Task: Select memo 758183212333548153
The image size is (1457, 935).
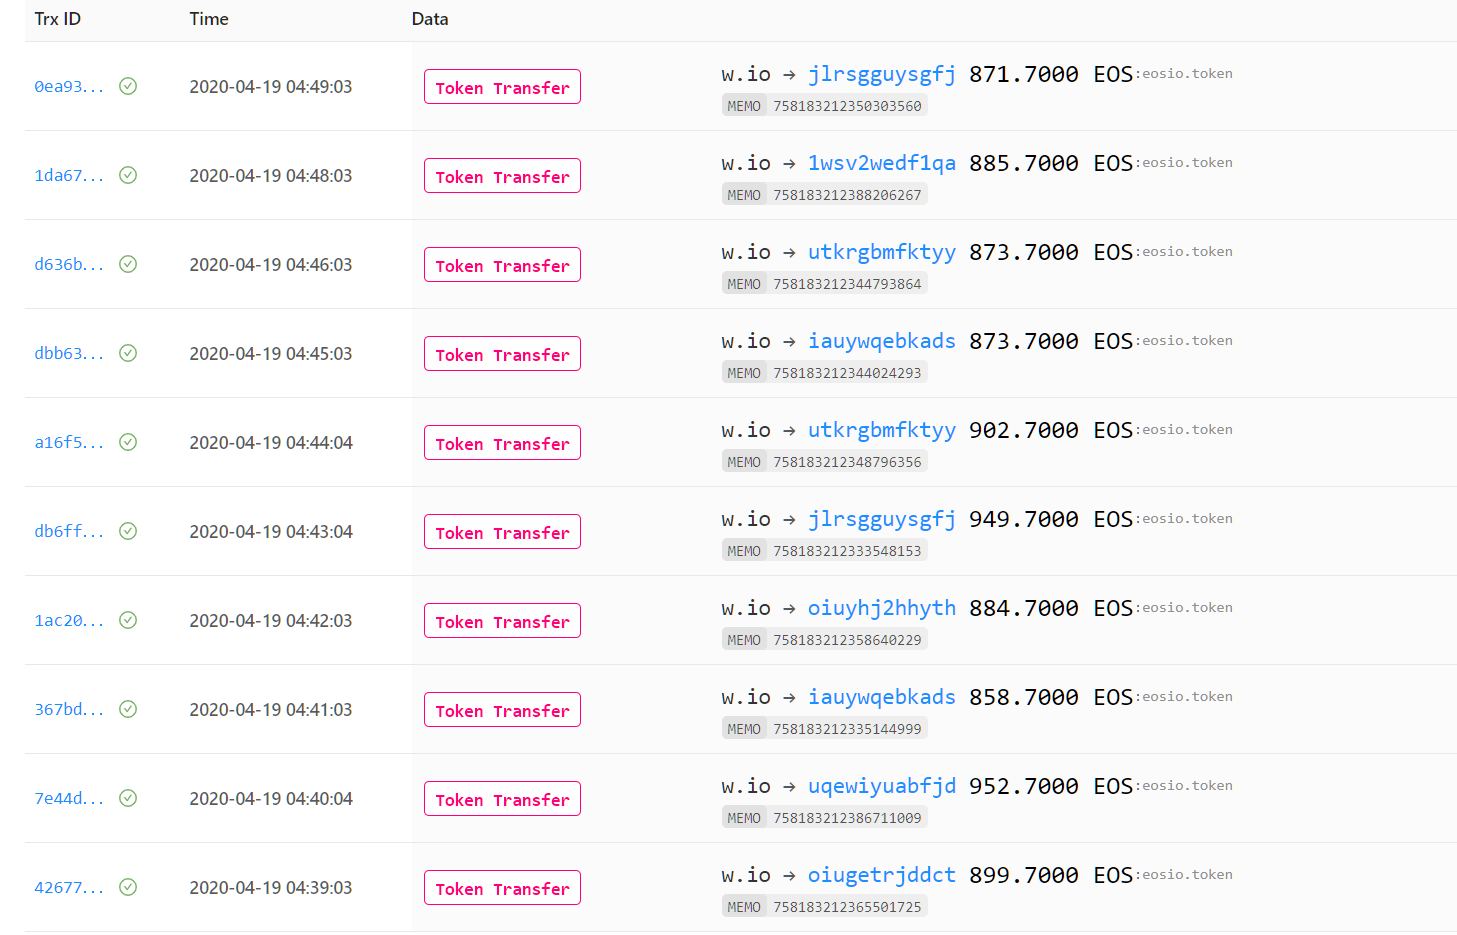Action: pyautogui.click(x=847, y=551)
